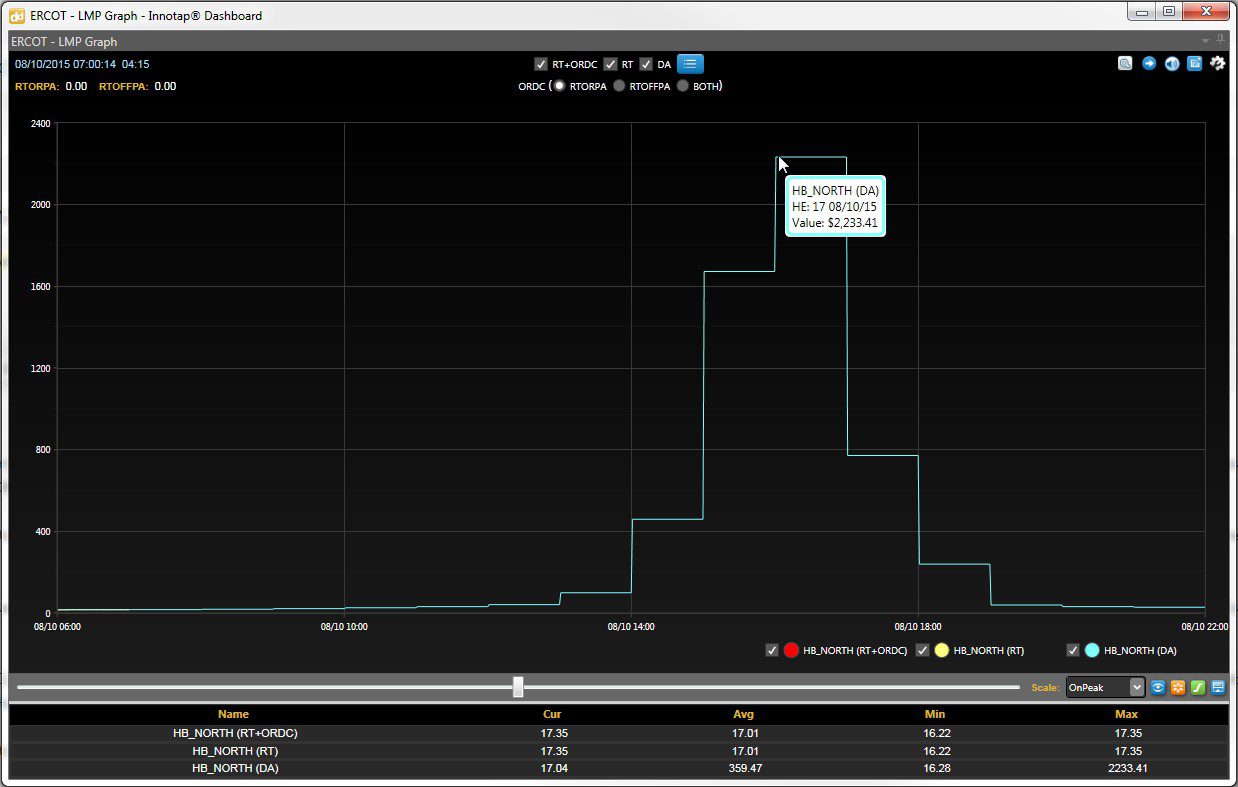Click the time range slider handle
The width and height of the screenshot is (1238, 787).
(x=518, y=687)
